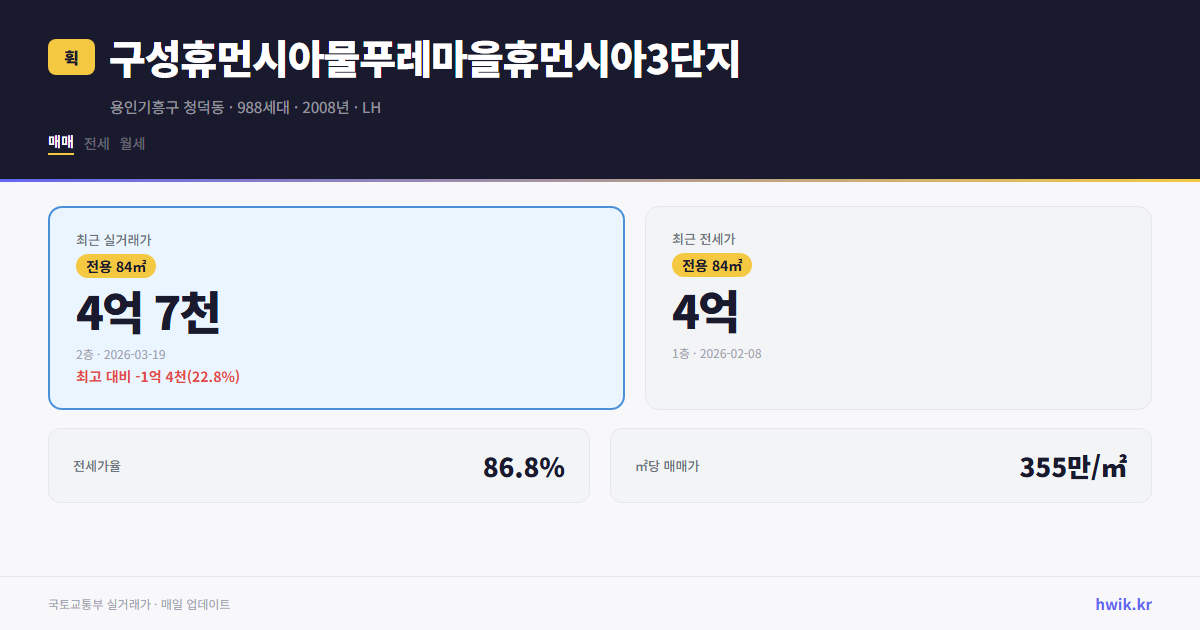Enable the 월세 price view
Screen dimensions: 1200x630
(x=132, y=143)
